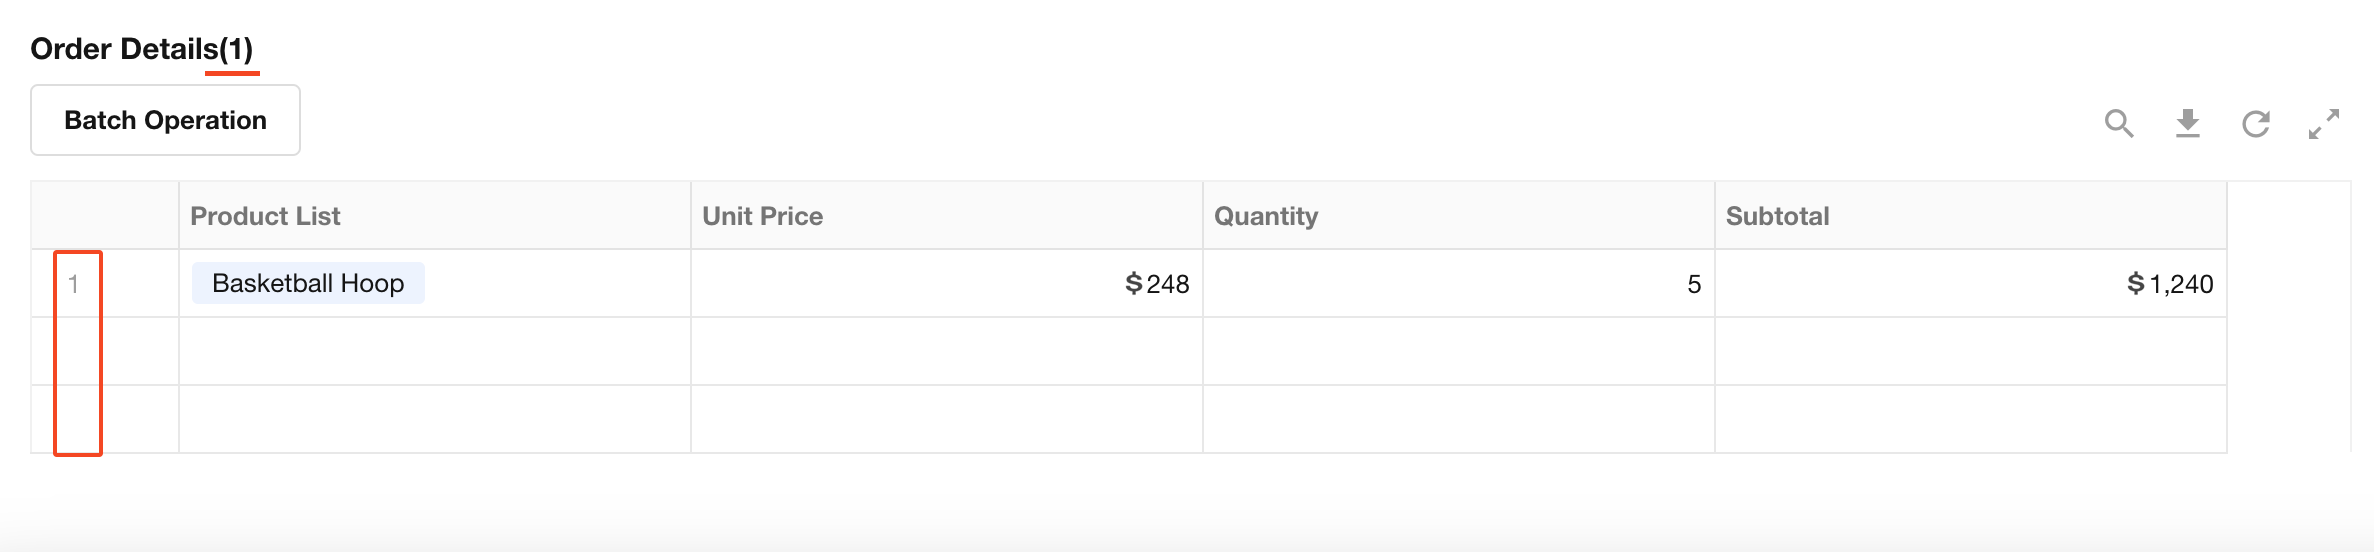Image resolution: width=2374 pixels, height=552 pixels.
Task: Click the download export icon
Action: pyautogui.click(x=2187, y=123)
